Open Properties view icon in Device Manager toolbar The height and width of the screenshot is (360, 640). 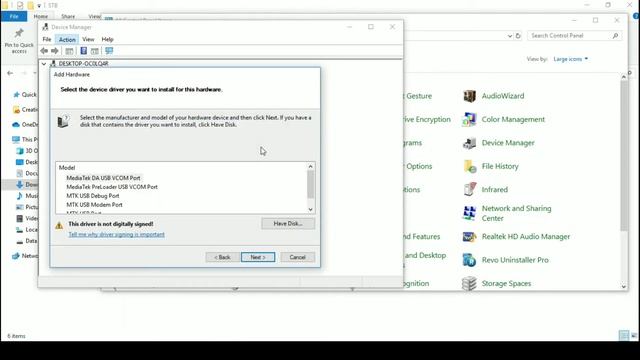coord(69,51)
